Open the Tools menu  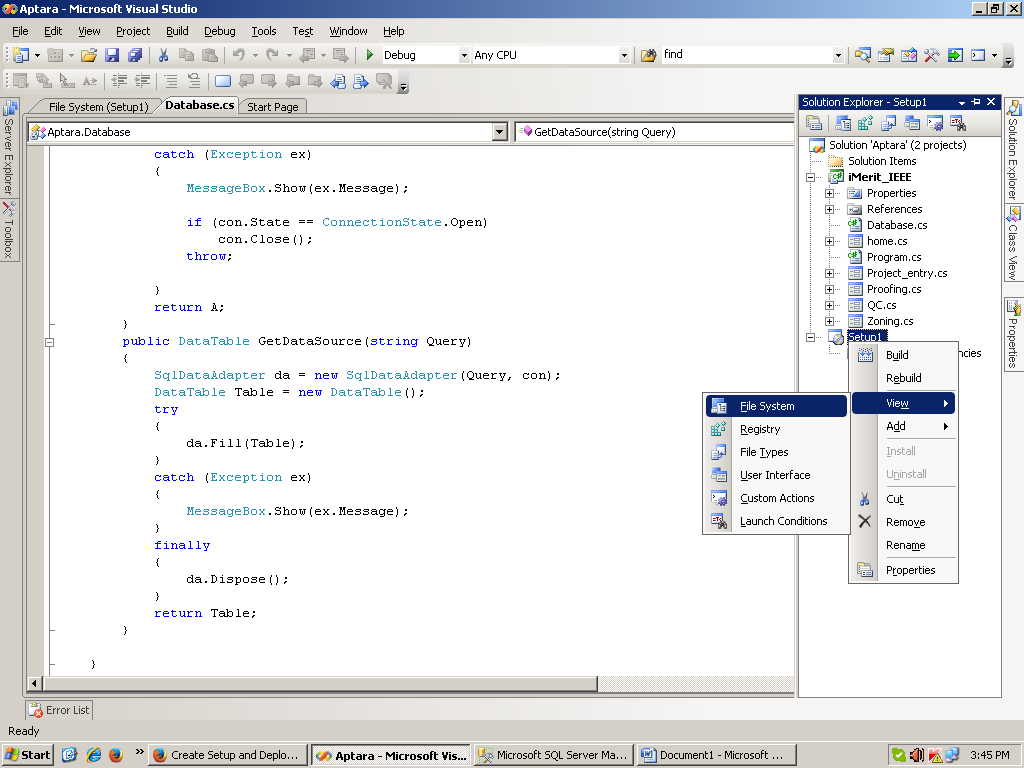[264, 31]
